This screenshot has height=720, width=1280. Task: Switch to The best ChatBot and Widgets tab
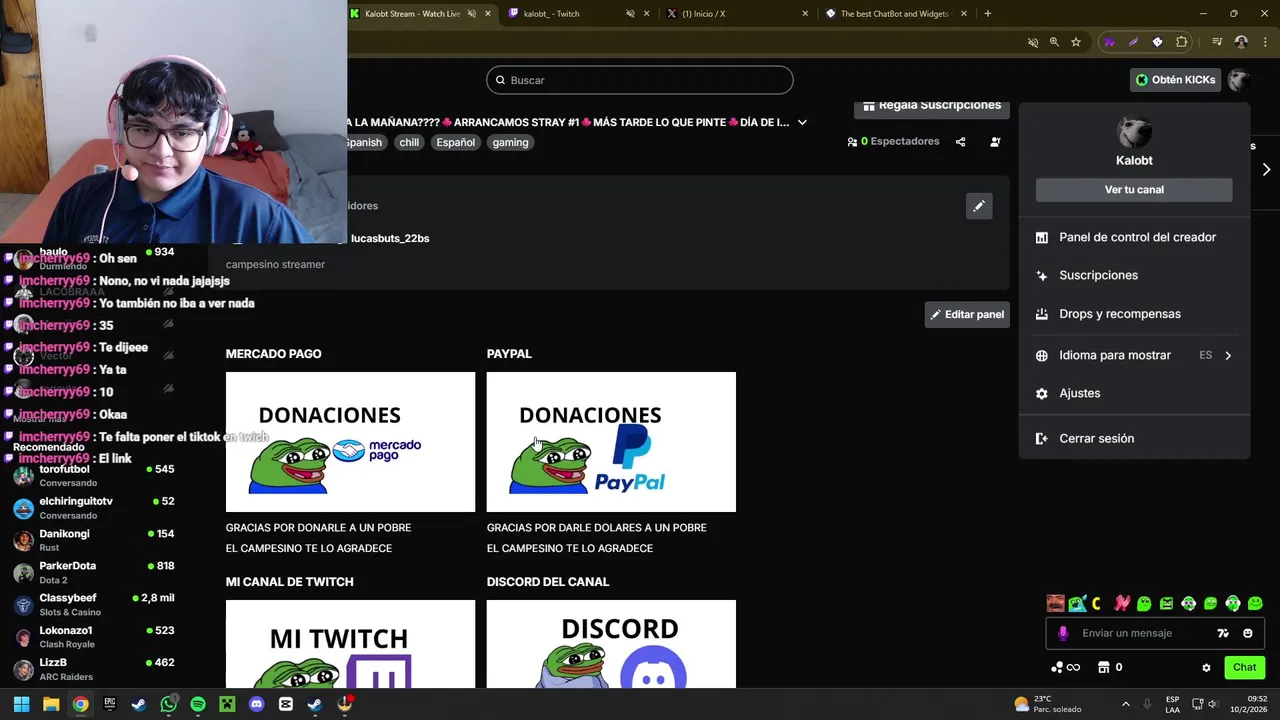[x=895, y=14]
